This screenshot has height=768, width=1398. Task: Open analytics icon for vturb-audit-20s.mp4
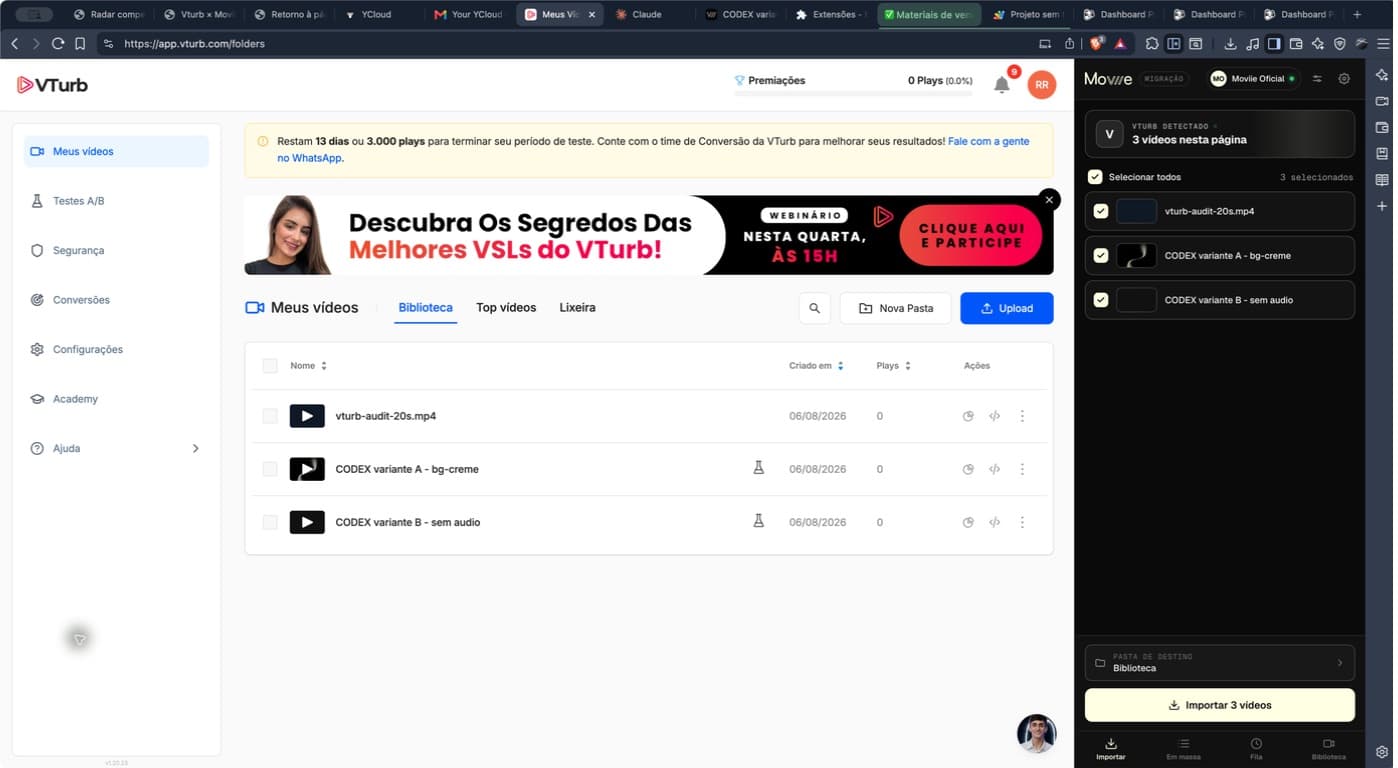pos(968,416)
